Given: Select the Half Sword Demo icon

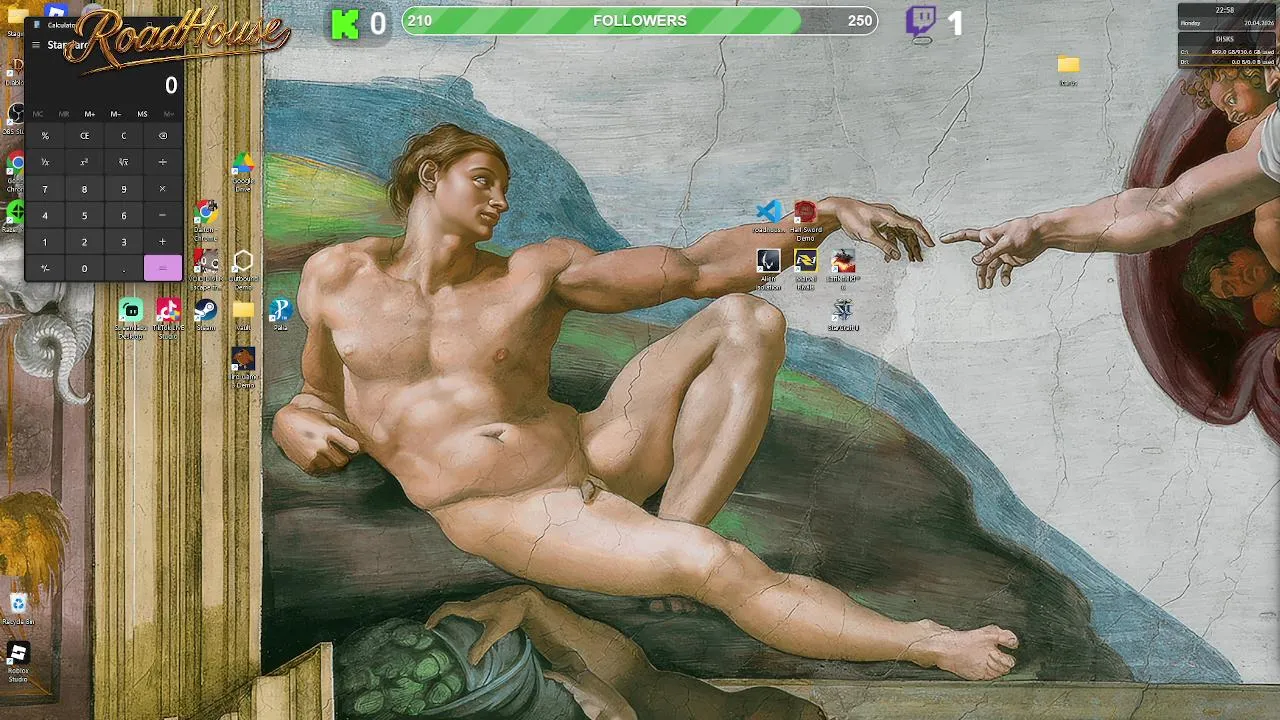Looking at the screenshot, I should click(x=805, y=220).
